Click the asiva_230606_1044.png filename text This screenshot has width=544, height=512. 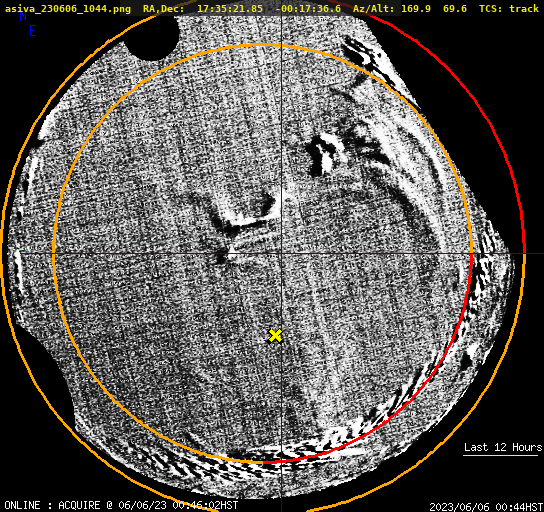[68, 9]
